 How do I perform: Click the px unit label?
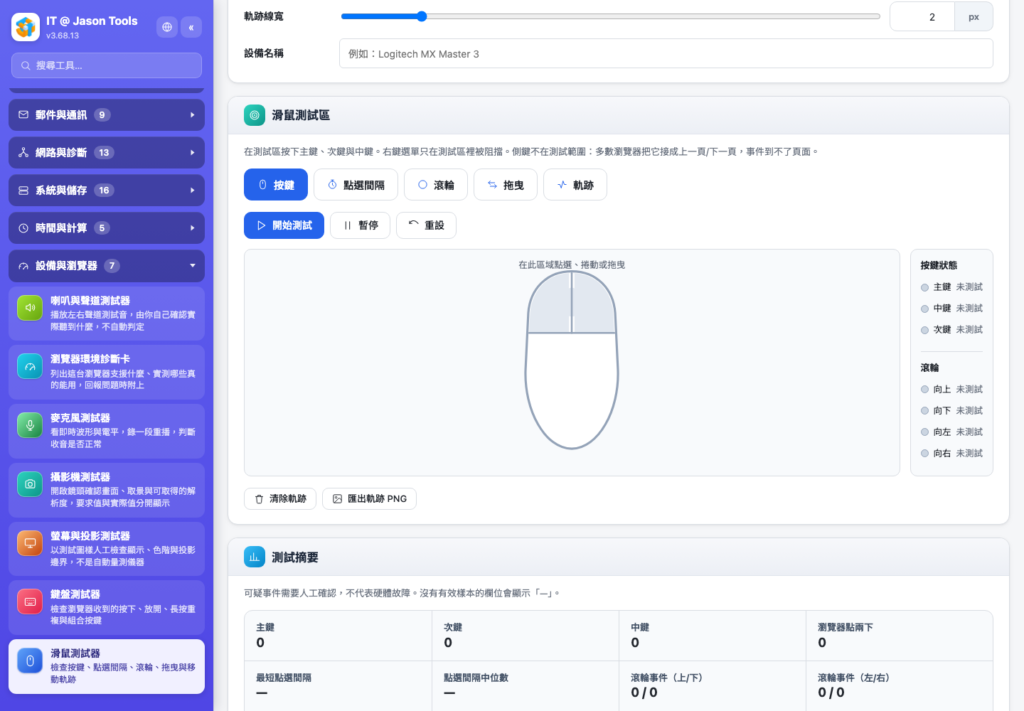974,17
